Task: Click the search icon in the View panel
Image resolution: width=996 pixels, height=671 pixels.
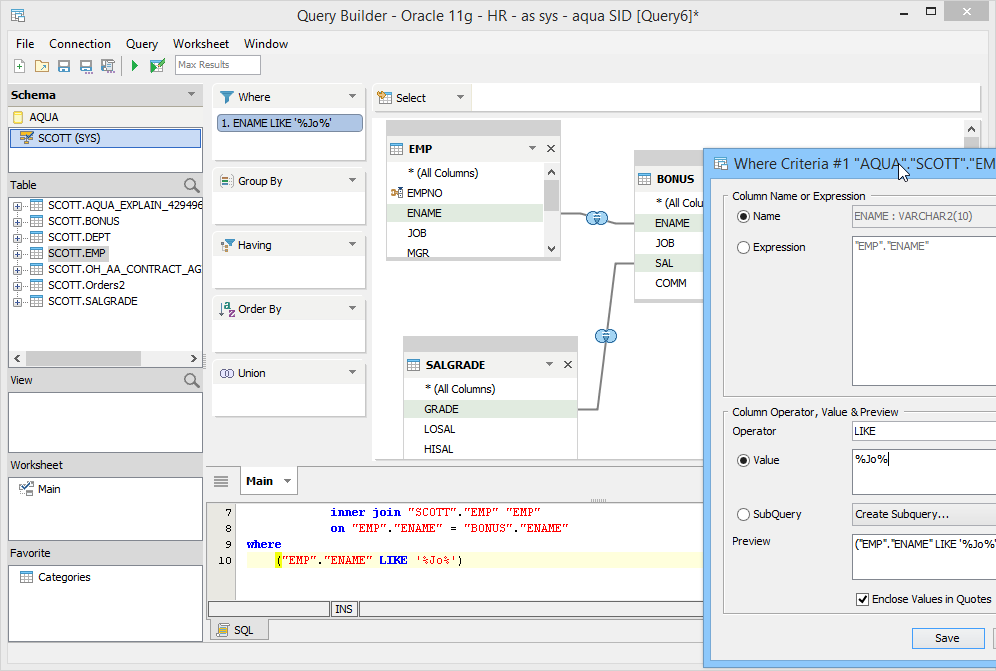Action: [191, 380]
